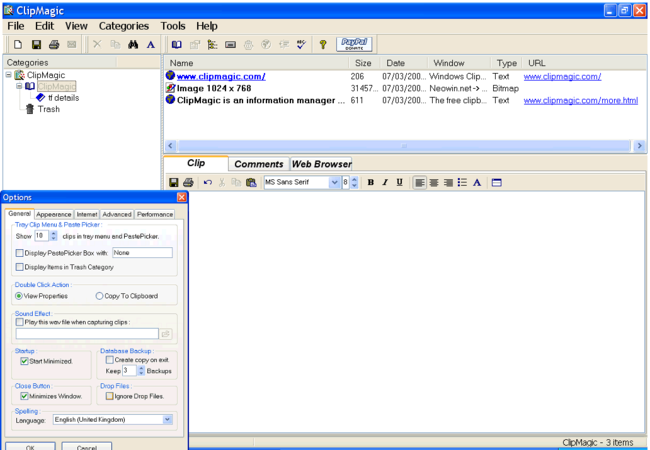Image resolution: width=650 pixels, height=450 pixels.
Task: Open the File menu
Action: (x=16, y=26)
